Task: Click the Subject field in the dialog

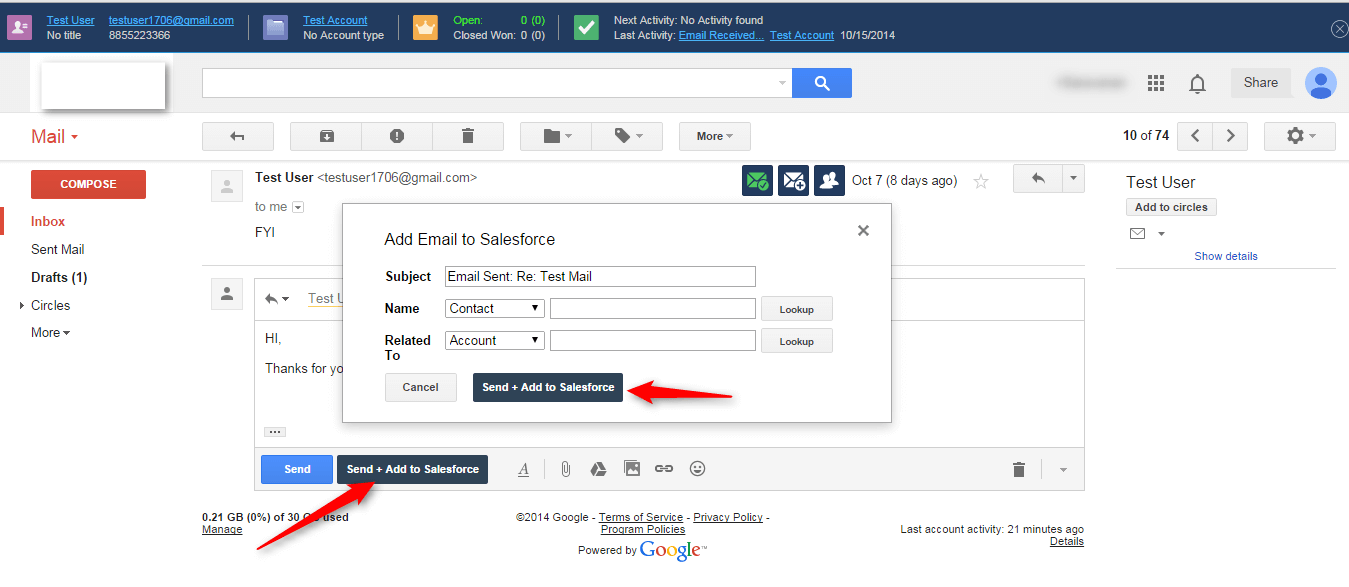Action: point(600,277)
